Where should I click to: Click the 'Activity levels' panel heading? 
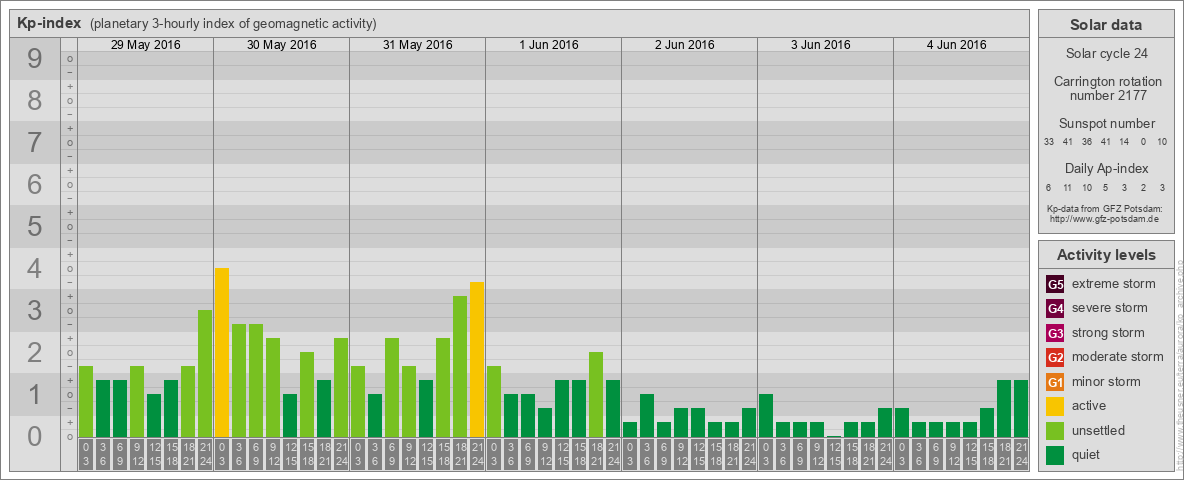coord(1106,255)
